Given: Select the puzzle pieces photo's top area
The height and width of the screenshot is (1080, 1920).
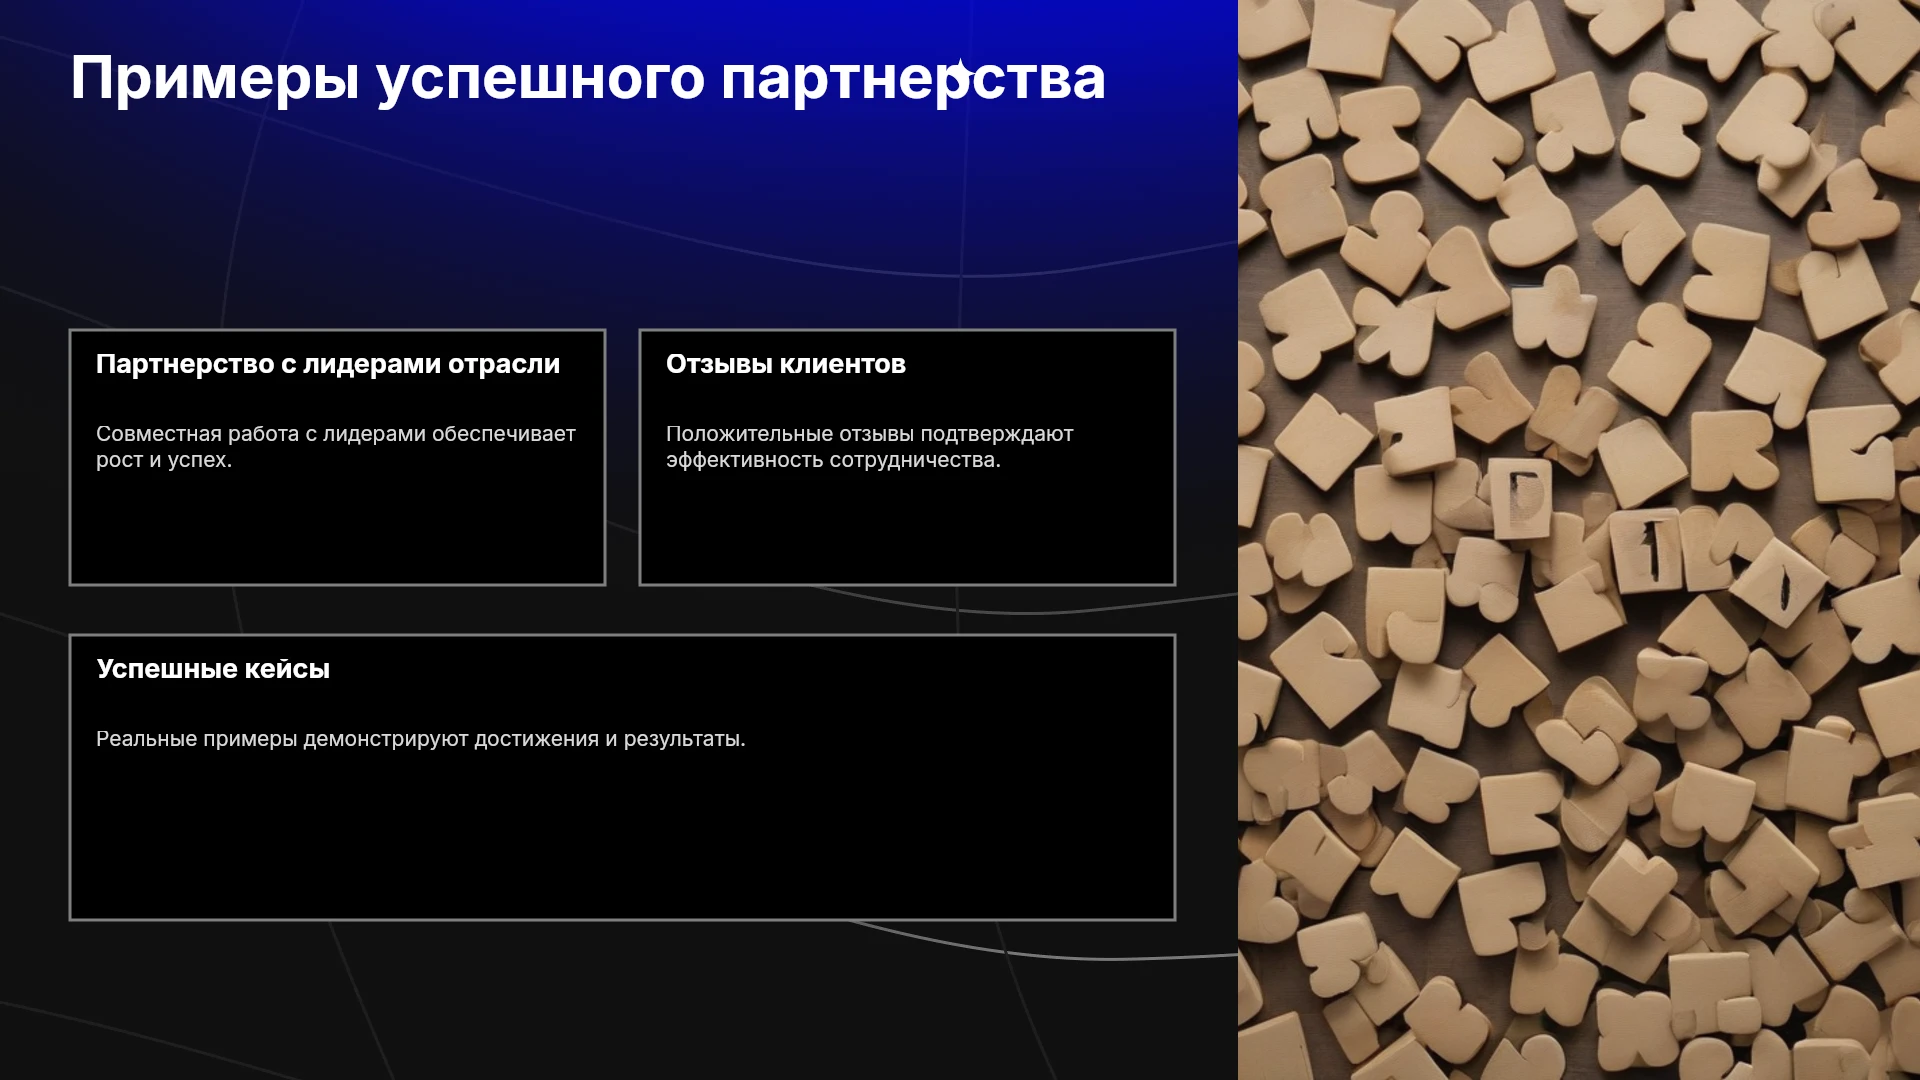Looking at the screenshot, I should 1579,100.
